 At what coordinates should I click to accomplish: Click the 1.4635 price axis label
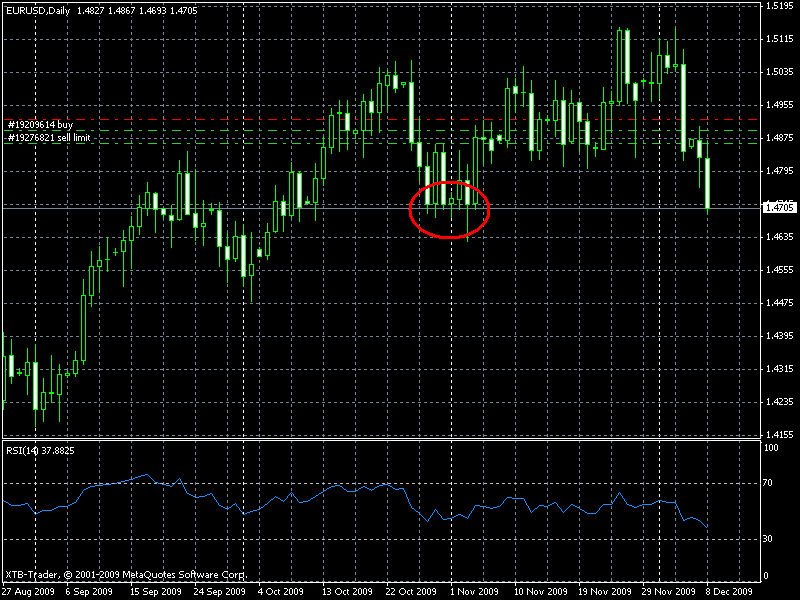(x=780, y=237)
